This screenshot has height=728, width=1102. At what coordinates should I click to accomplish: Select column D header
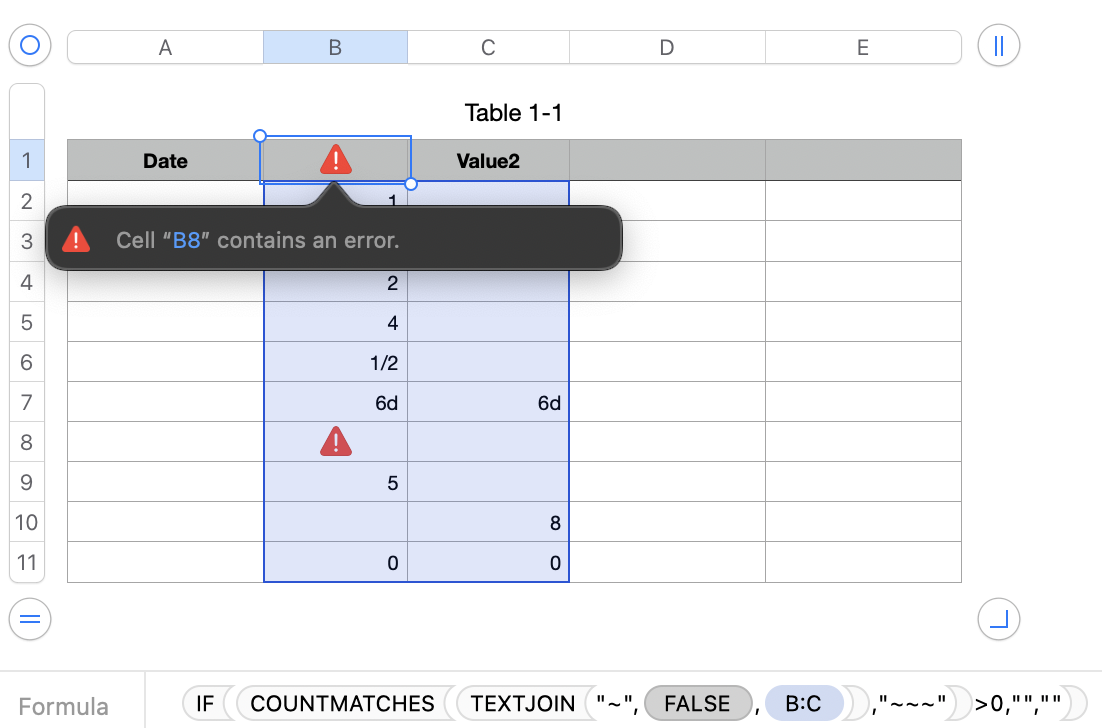pos(667,47)
